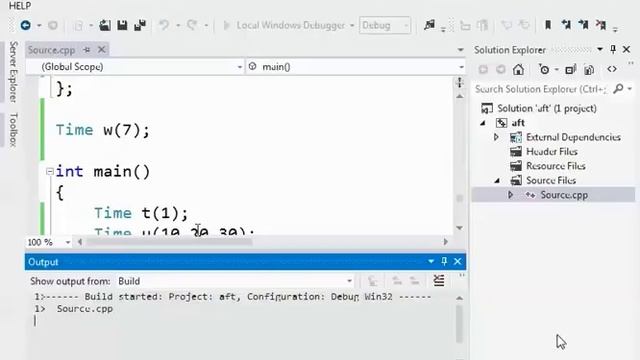Click the Save All multi-disk icon

140,25
